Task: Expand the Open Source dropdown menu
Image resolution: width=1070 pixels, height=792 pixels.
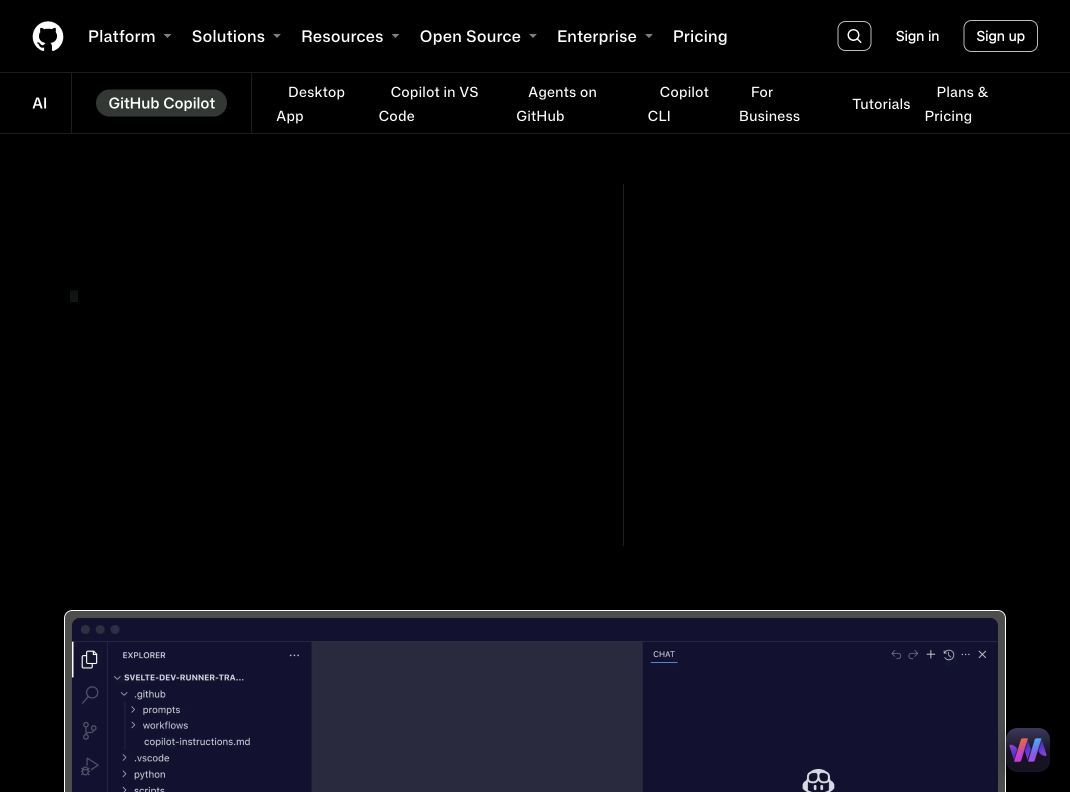Action: click(x=478, y=36)
